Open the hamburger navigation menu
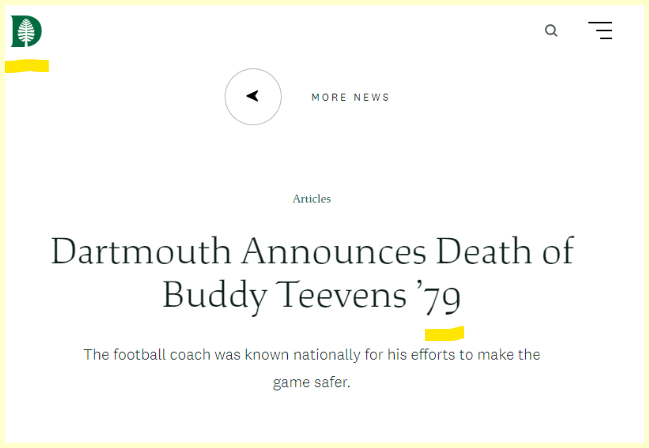Image resolution: width=649 pixels, height=448 pixels. pos(600,31)
